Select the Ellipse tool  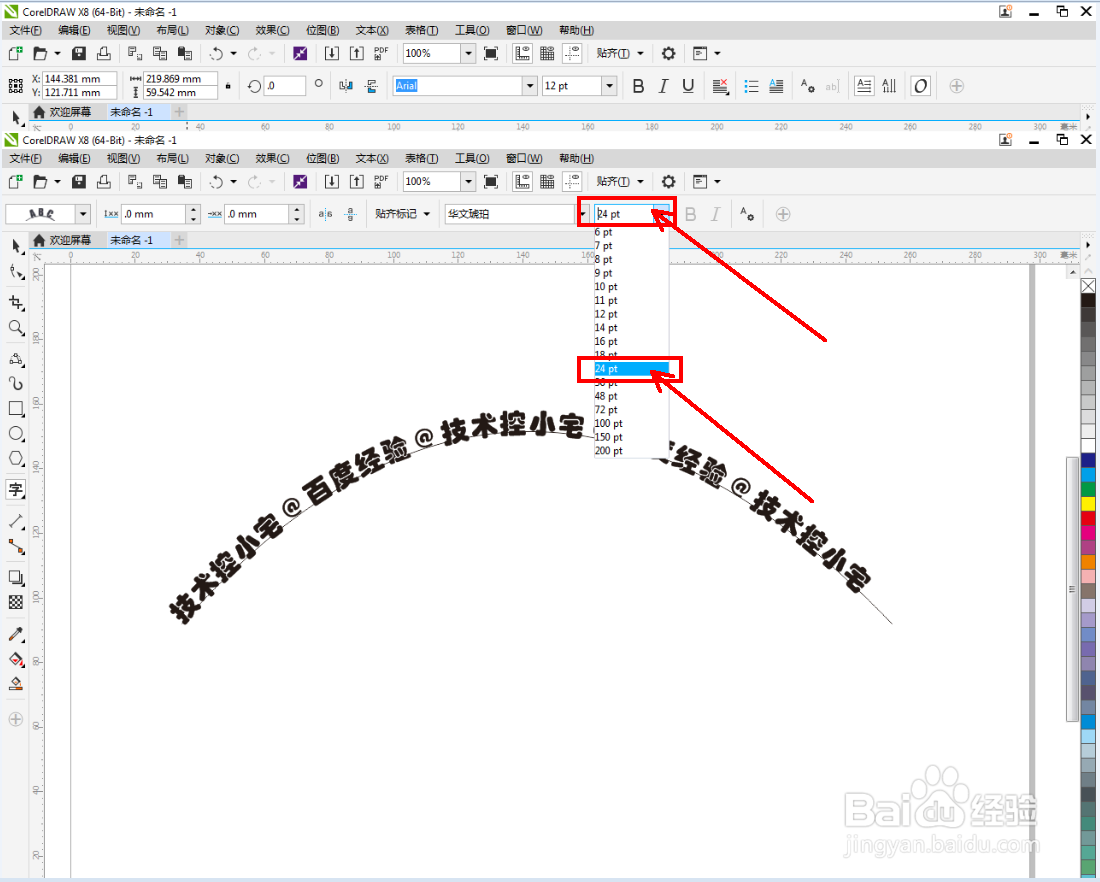click(16, 434)
